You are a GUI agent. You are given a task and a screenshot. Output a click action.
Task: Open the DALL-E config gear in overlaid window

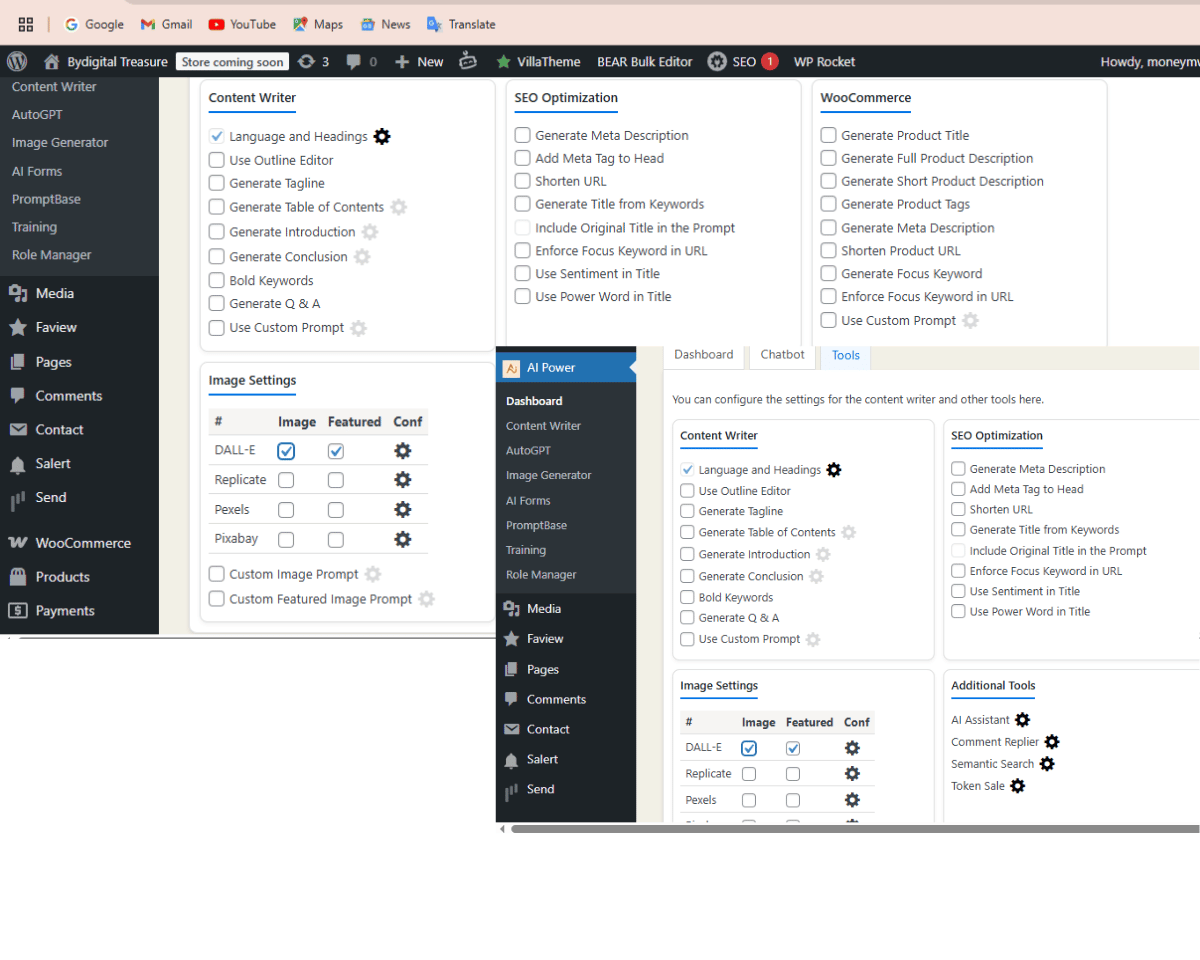pyautogui.click(x=852, y=748)
